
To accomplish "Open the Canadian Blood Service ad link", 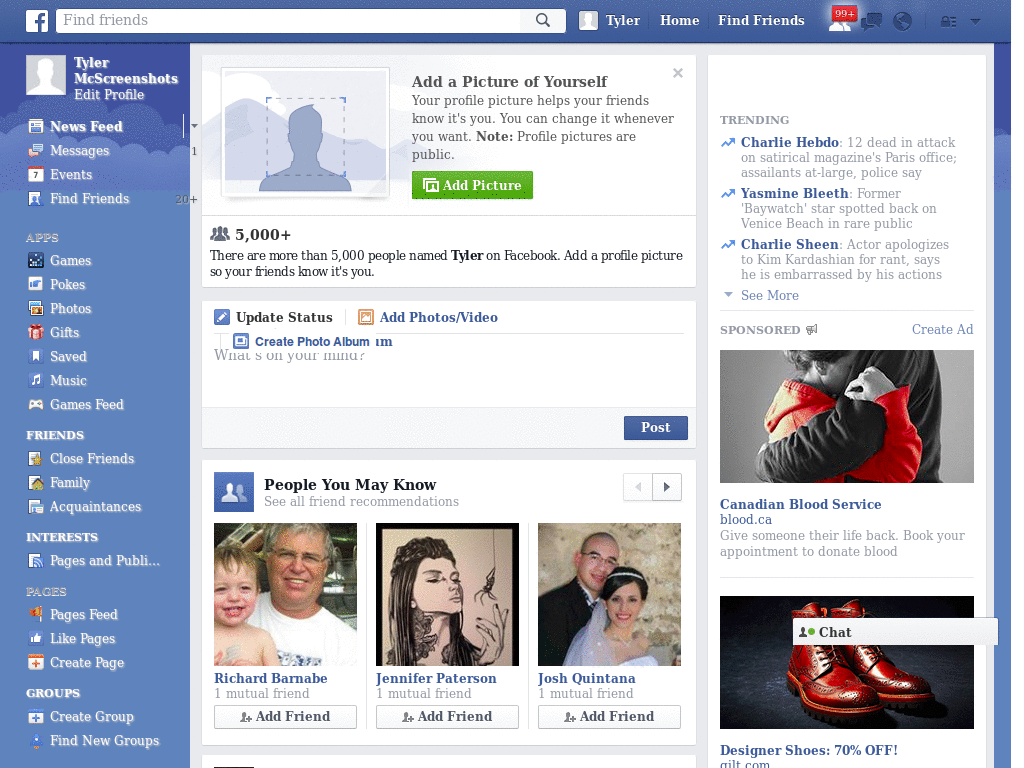I will [801, 504].
